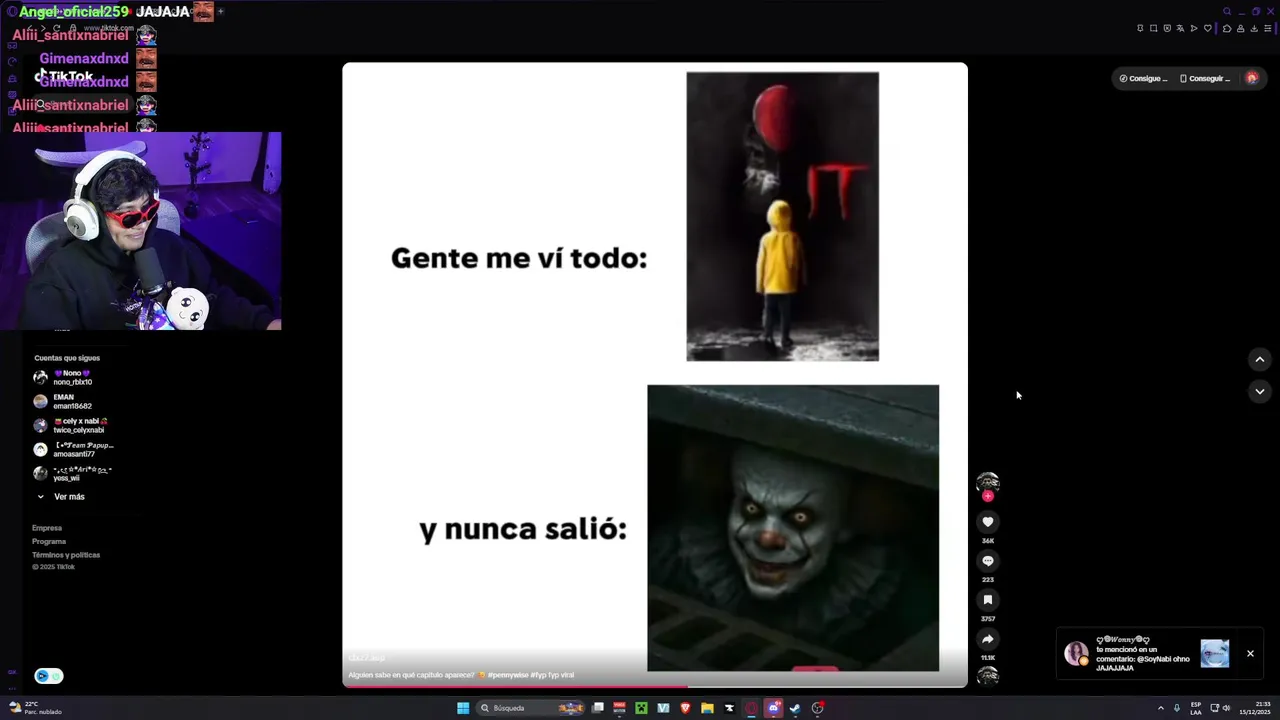
Task: Open the Windows Start button
Action: click(x=463, y=708)
